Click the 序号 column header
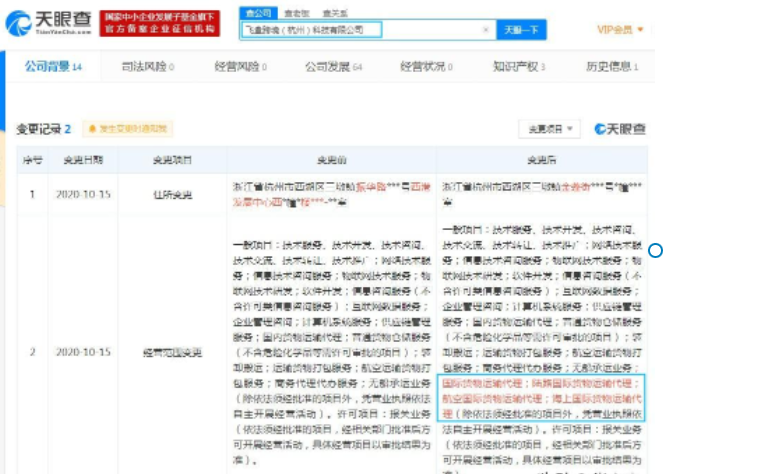The image size is (763, 474). coord(32,160)
